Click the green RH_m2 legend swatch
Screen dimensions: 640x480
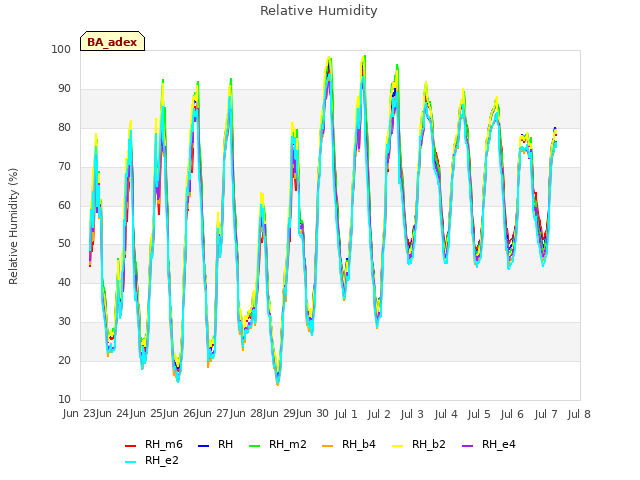point(254,445)
